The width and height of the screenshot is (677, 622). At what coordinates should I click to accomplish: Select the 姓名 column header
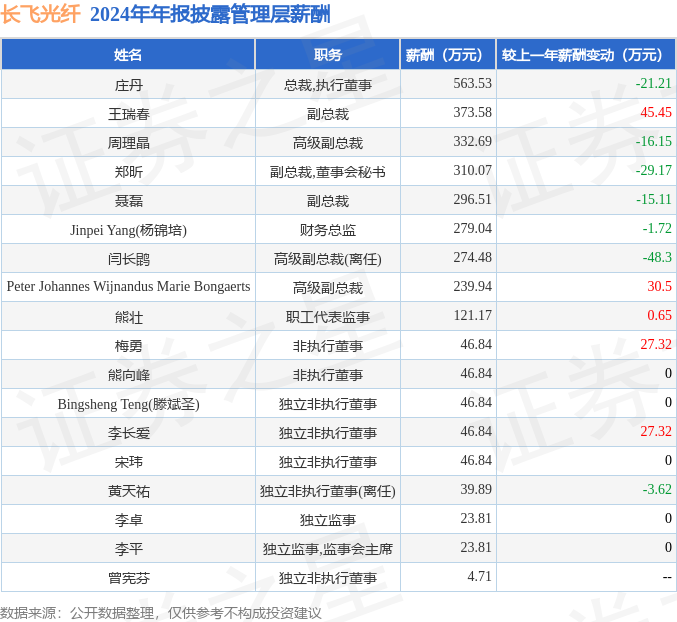click(x=128, y=54)
